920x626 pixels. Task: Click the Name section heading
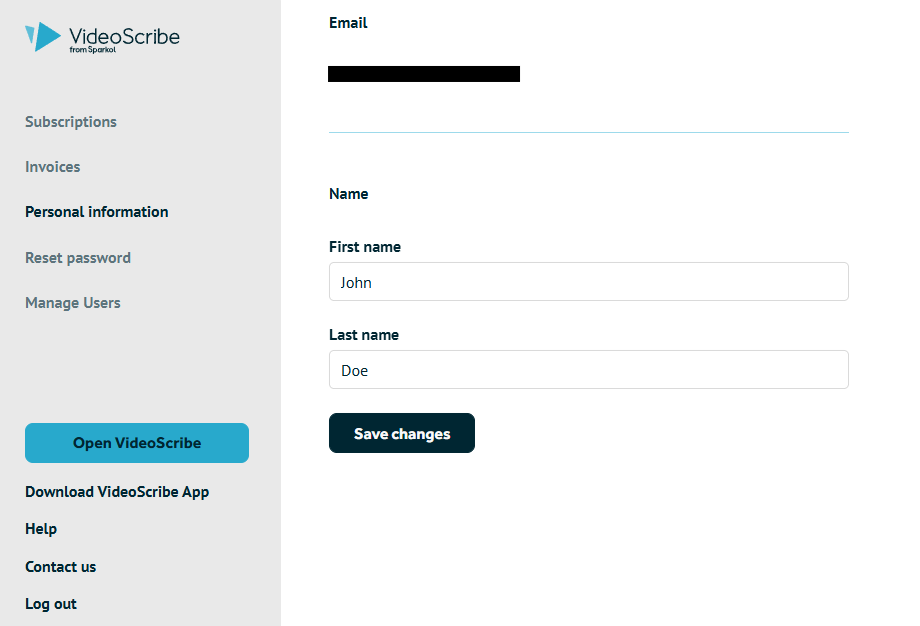349,194
